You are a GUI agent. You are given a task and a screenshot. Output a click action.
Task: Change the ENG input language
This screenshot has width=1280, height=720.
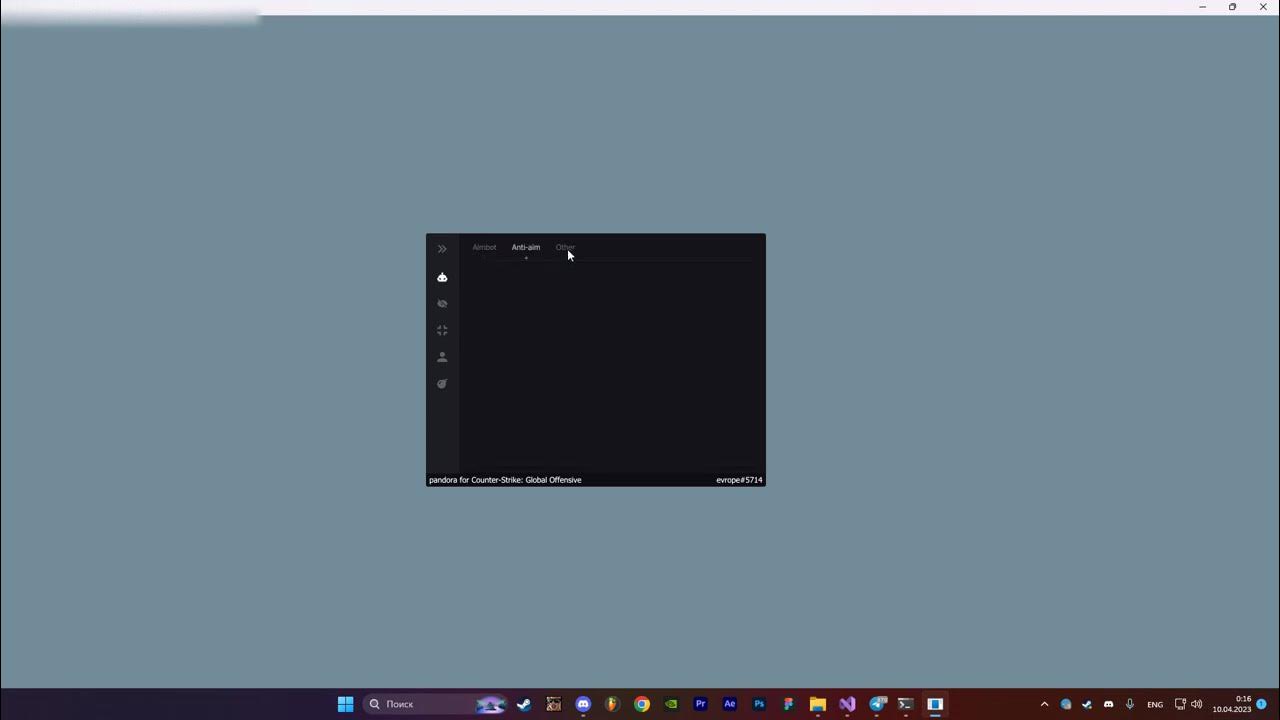click(1155, 704)
